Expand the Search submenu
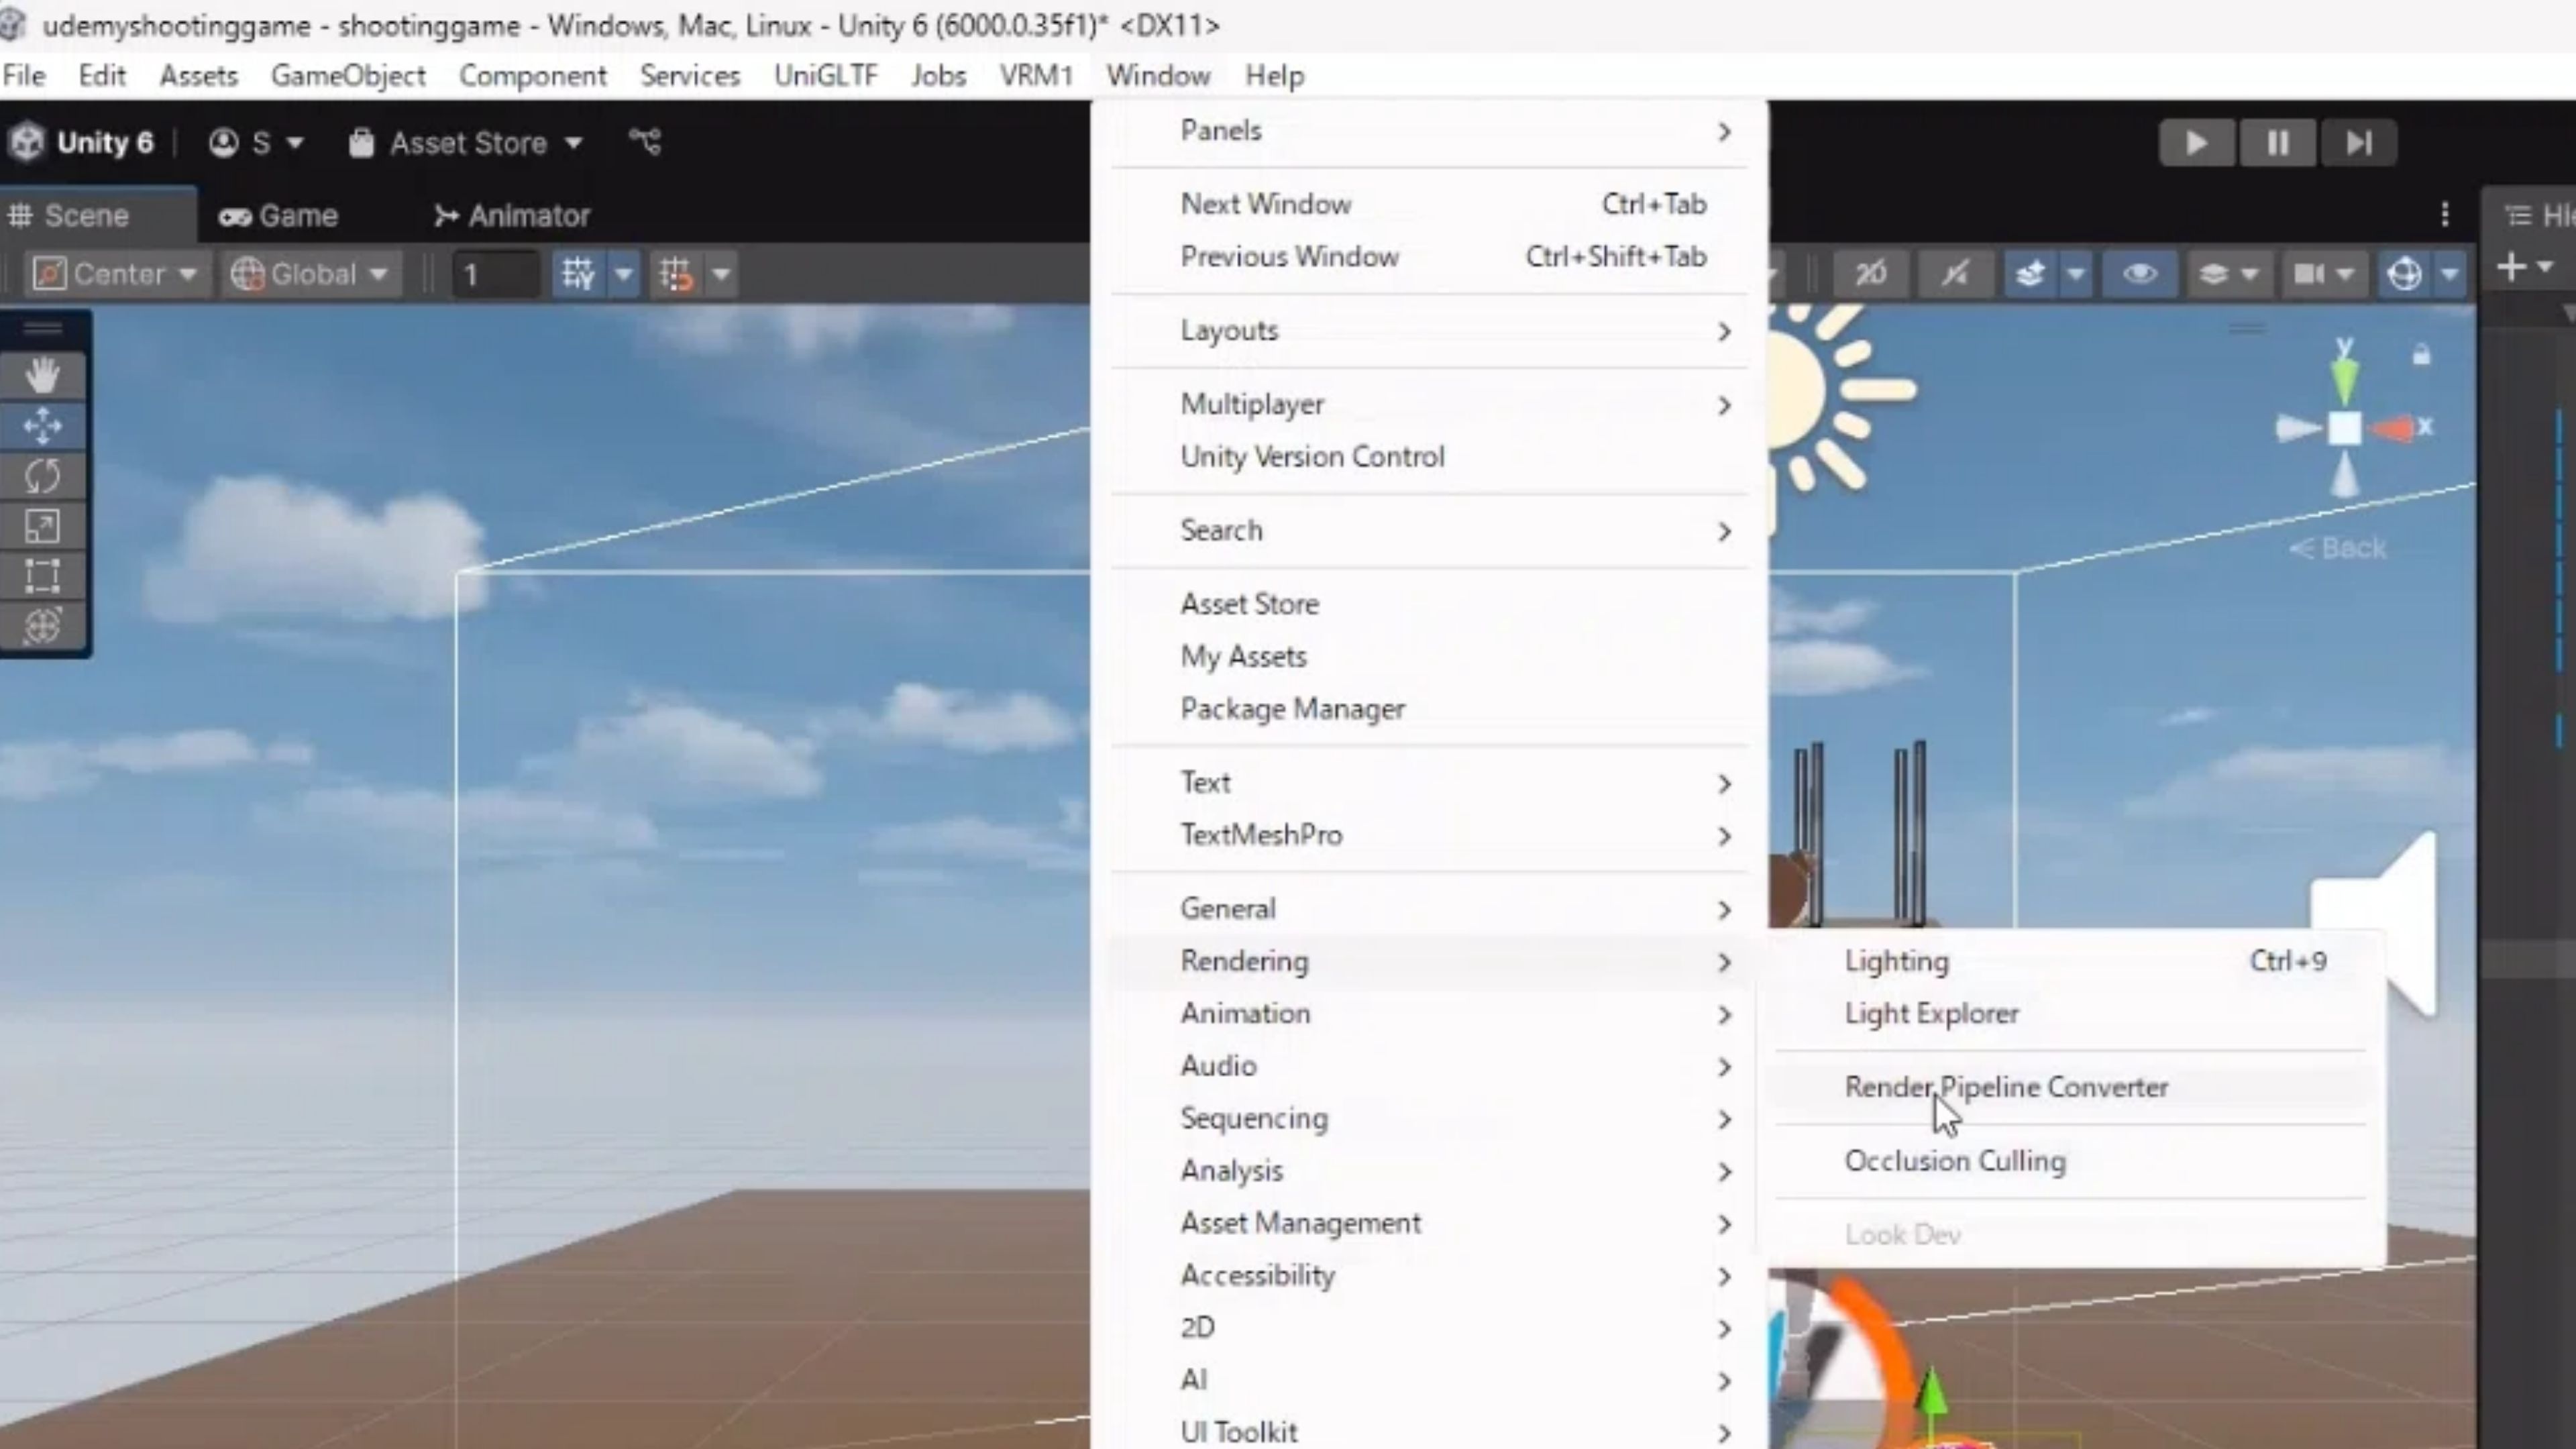The height and width of the screenshot is (1449, 2576). (x=1430, y=531)
